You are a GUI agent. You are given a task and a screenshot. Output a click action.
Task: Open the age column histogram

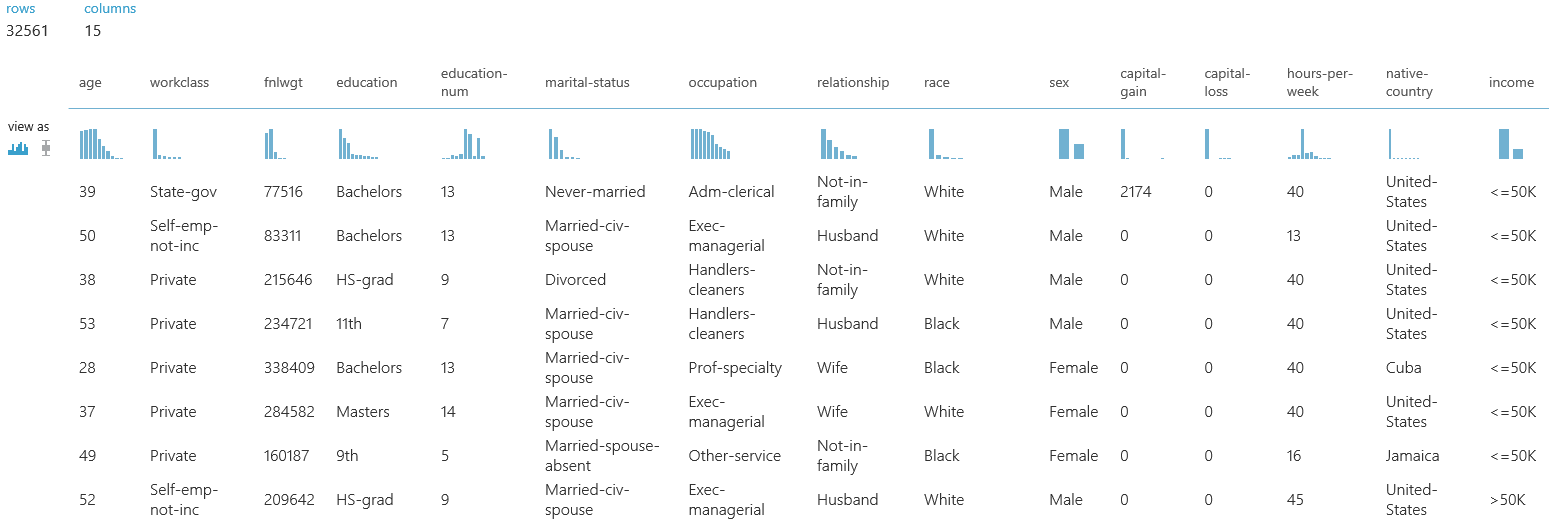pyautogui.click(x=101, y=144)
